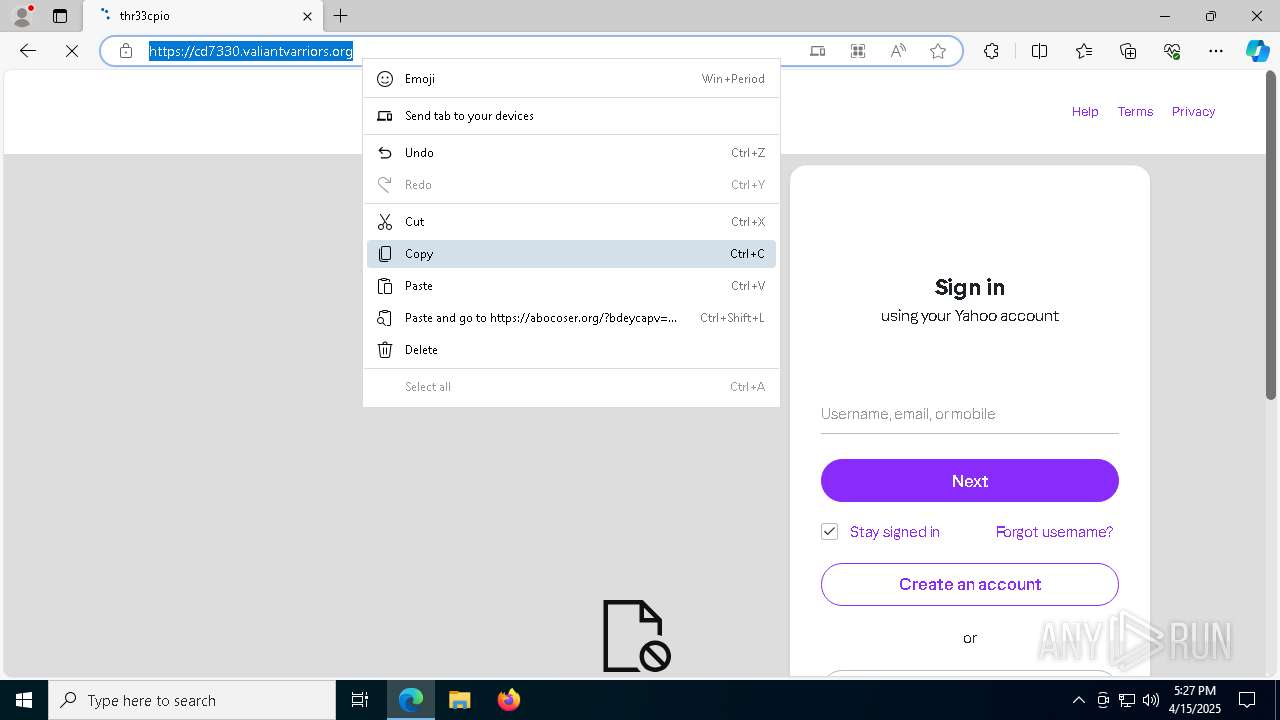The height and width of the screenshot is (720, 1280).
Task: Open notification center icon
Action: coord(1247,700)
